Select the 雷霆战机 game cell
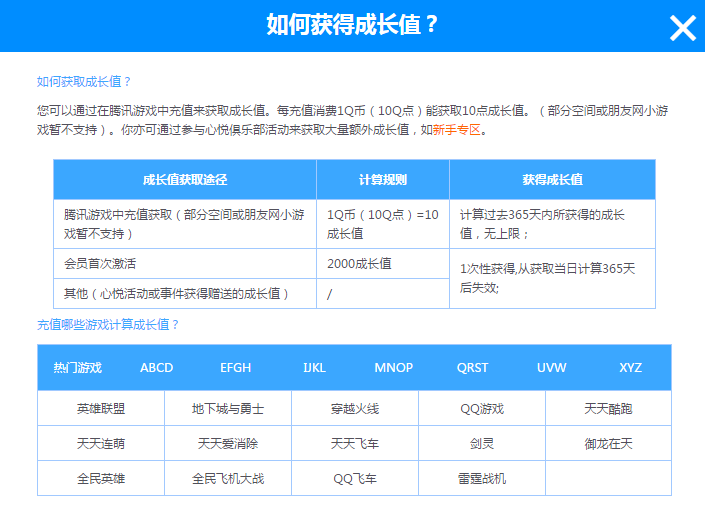The width and height of the screenshot is (705, 508). point(482,478)
